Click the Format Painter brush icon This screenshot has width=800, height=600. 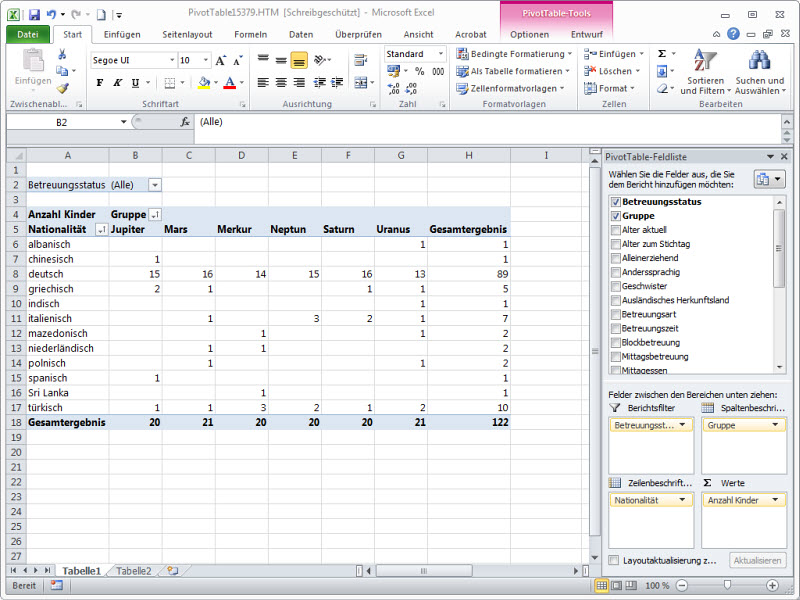pyautogui.click(x=62, y=88)
